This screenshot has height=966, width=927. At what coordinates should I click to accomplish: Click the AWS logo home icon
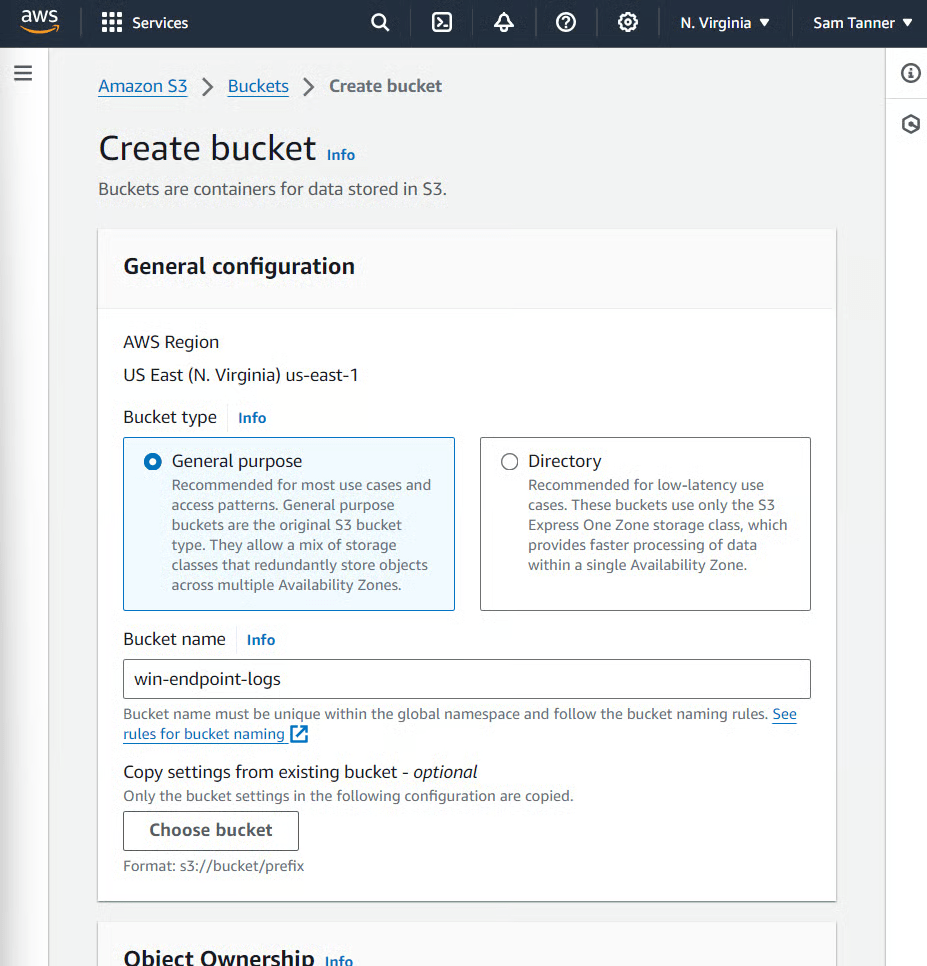pos(39,22)
